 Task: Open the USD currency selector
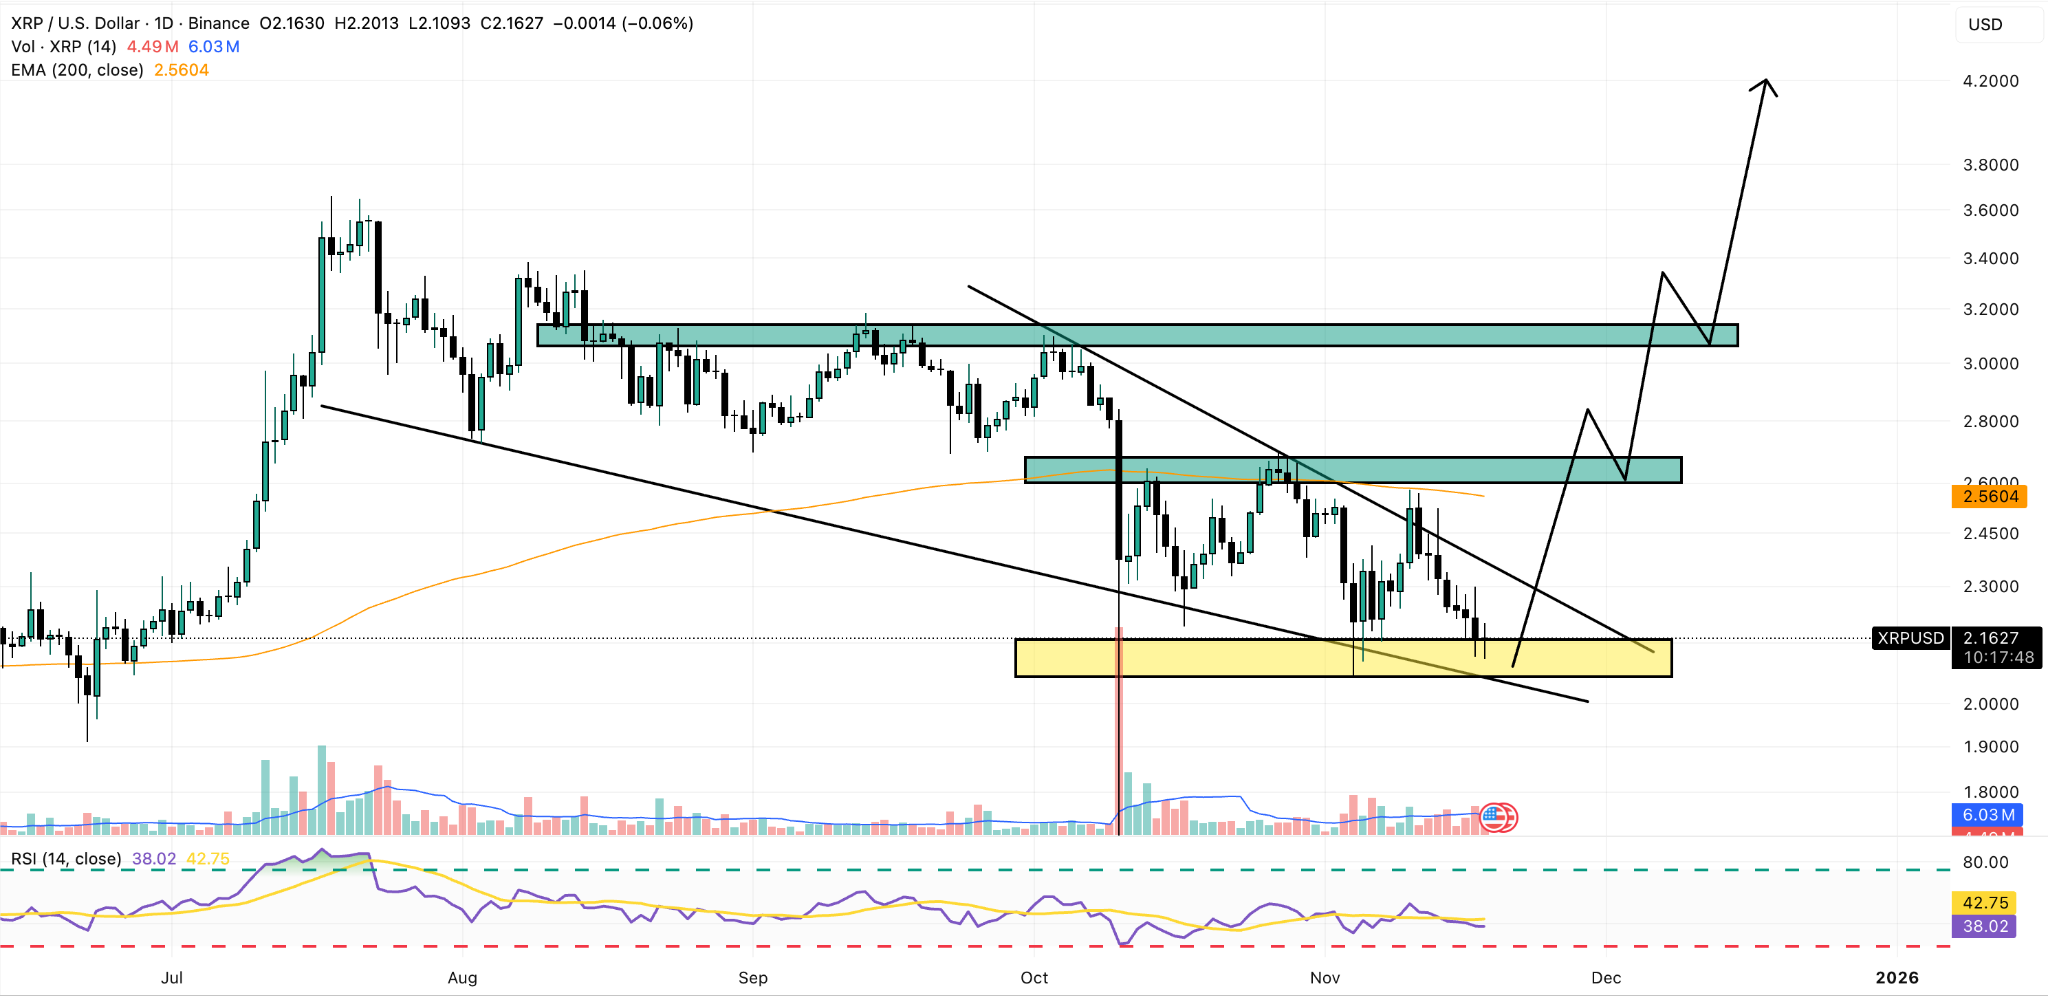[1985, 25]
